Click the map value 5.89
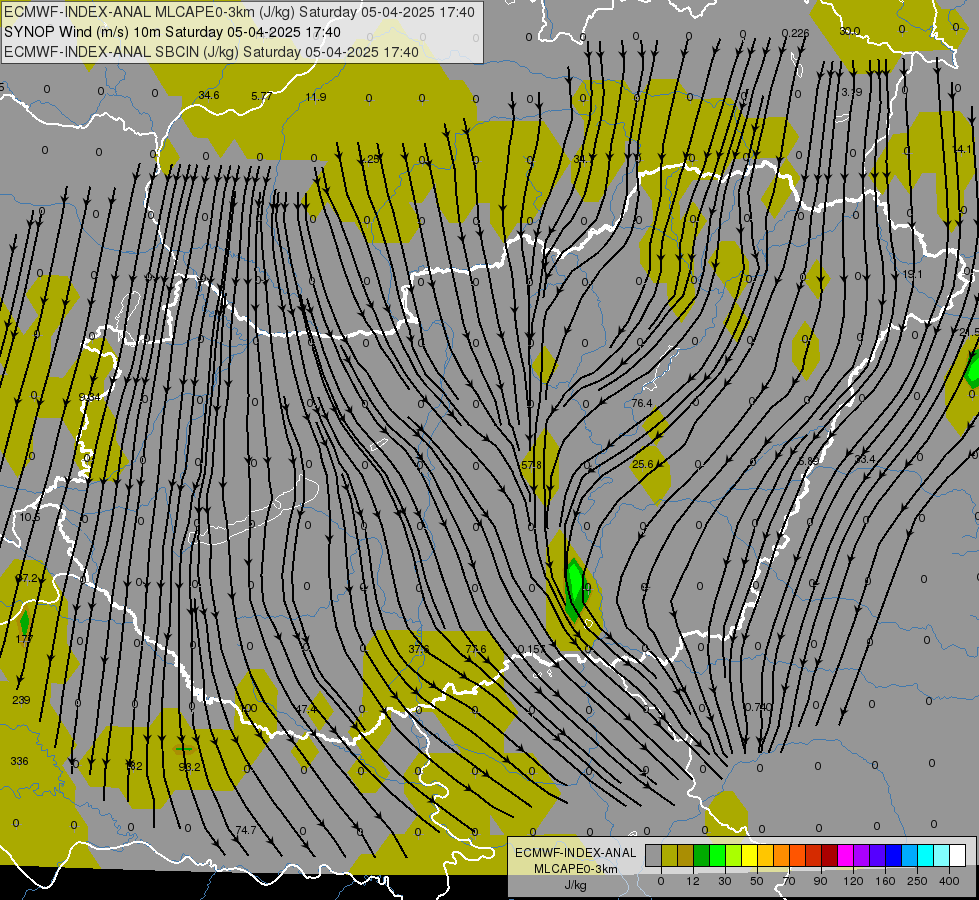The width and height of the screenshot is (979, 900). click(x=808, y=461)
